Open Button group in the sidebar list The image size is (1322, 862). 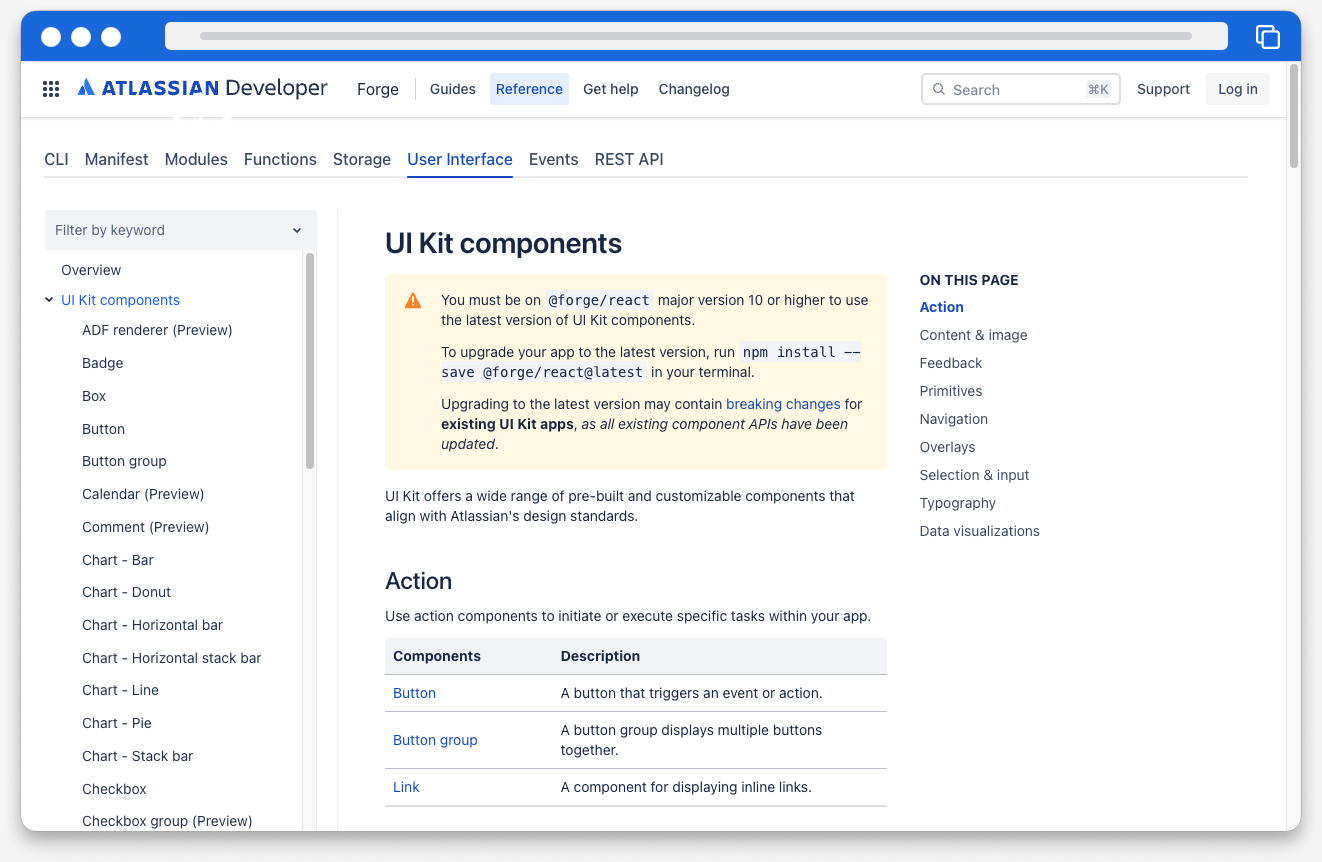pyautogui.click(x=124, y=461)
